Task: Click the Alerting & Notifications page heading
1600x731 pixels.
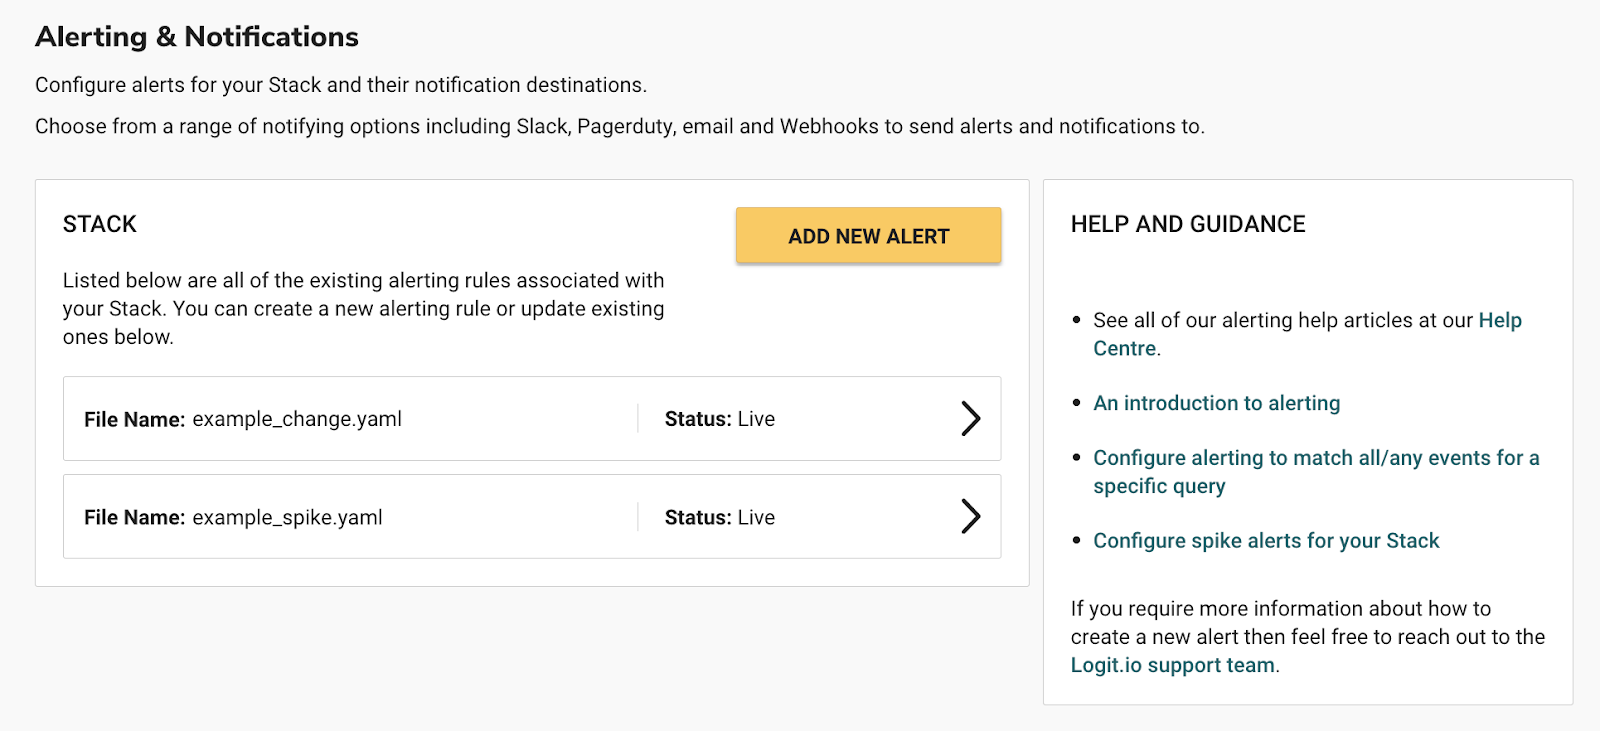Action: [x=197, y=37]
